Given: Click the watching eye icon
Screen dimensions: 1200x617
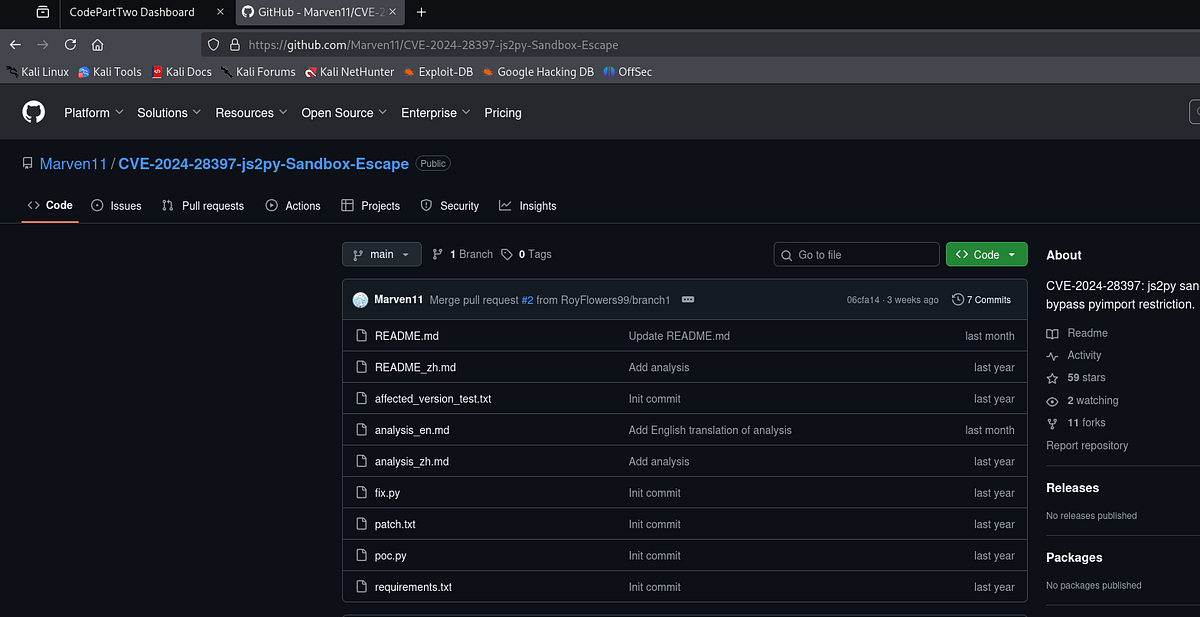Looking at the screenshot, I should tap(1052, 400).
